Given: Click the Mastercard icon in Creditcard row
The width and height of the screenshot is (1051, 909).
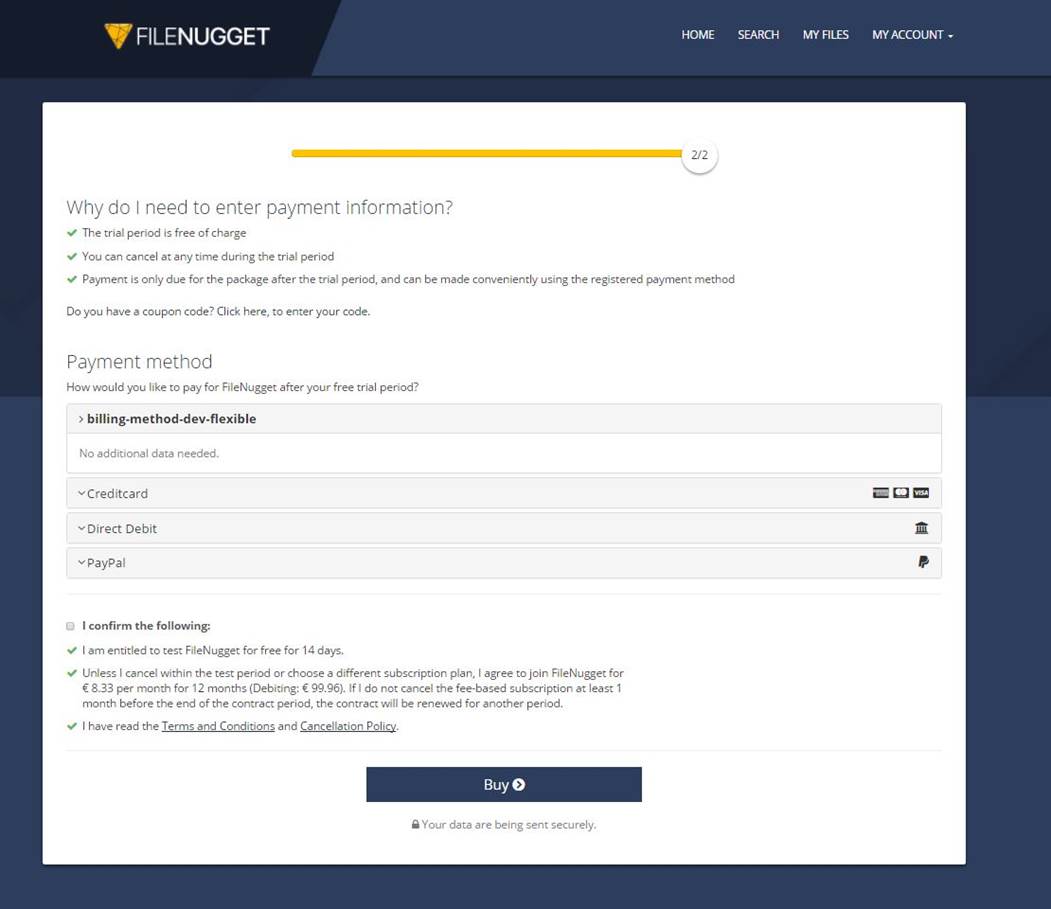Looking at the screenshot, I should [x=901, y=493].
